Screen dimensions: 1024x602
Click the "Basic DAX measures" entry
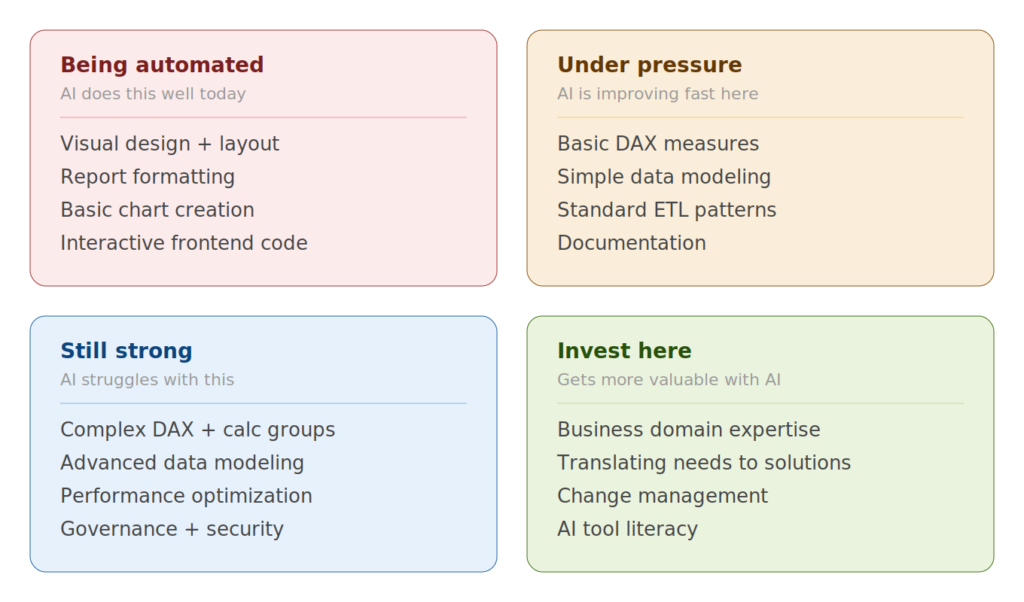click(x=658, y=144)
